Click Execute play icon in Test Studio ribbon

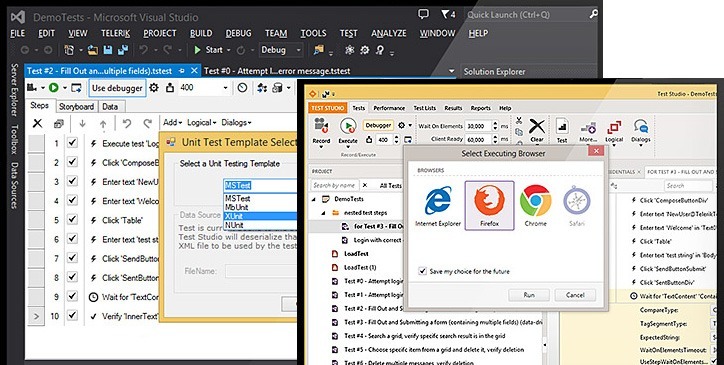click(x=348, y=126)
